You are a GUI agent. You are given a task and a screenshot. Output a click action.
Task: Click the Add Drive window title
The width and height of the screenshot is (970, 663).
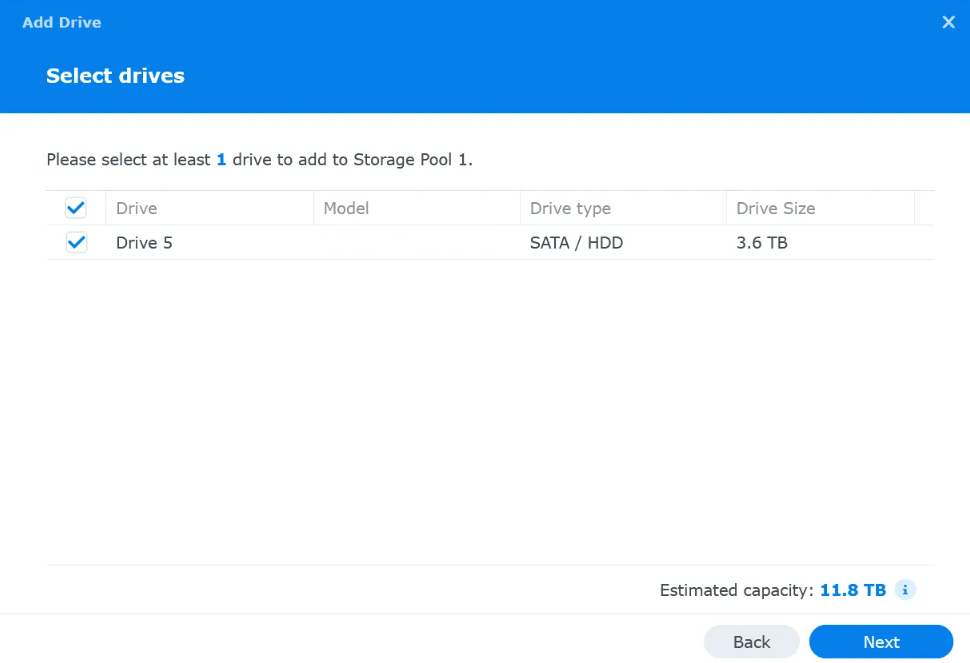click(62, 22)
